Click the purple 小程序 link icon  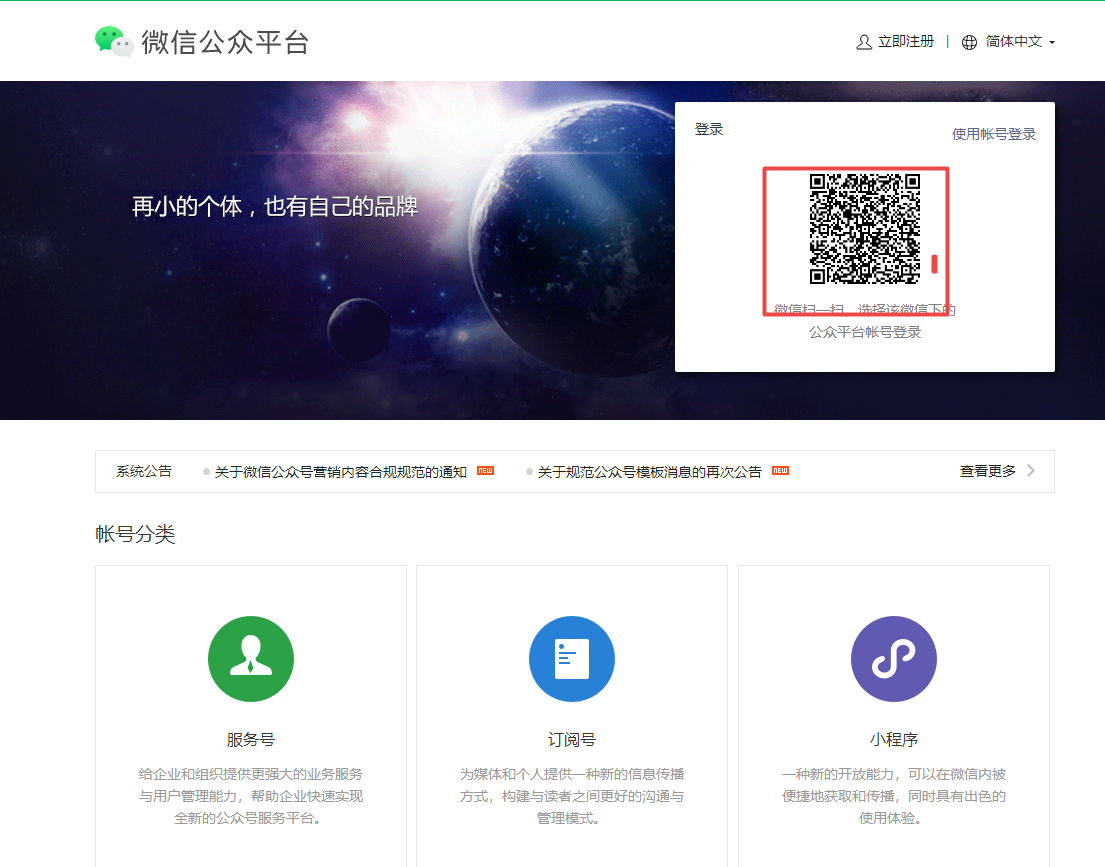tap(894, 659)
